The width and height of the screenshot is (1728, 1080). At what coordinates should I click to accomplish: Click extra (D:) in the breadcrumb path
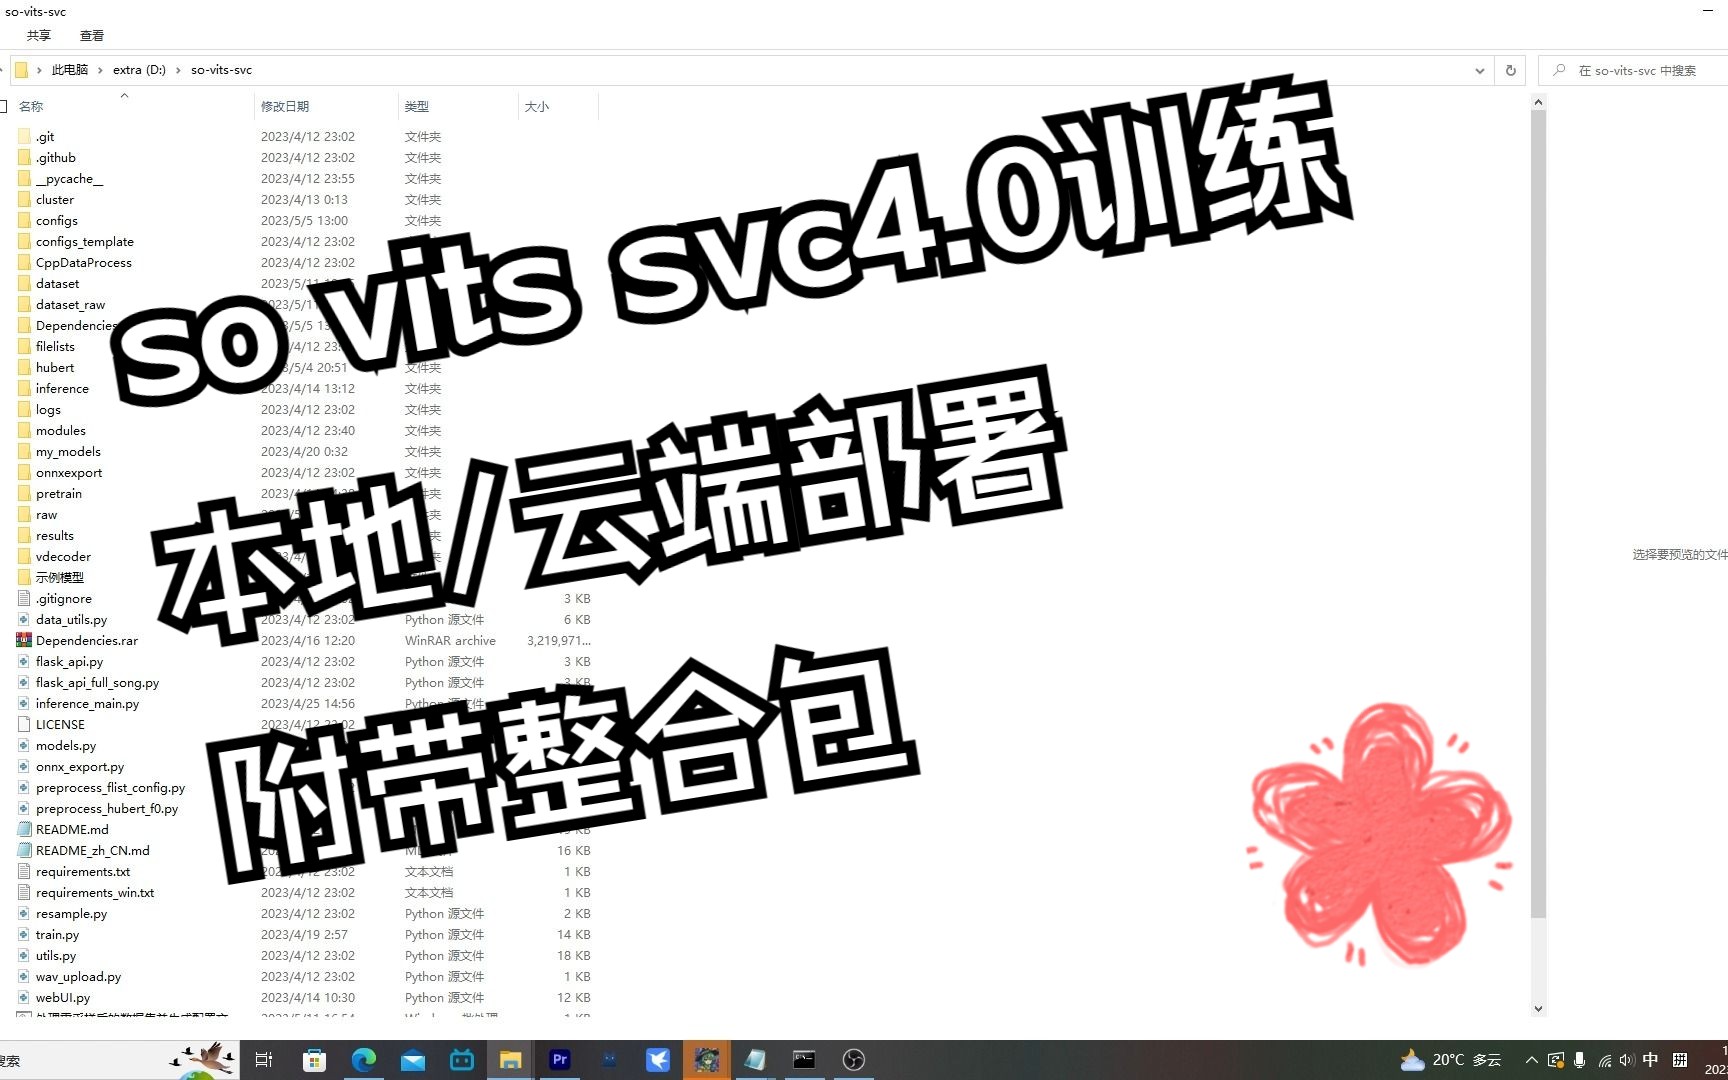[138, 70]
